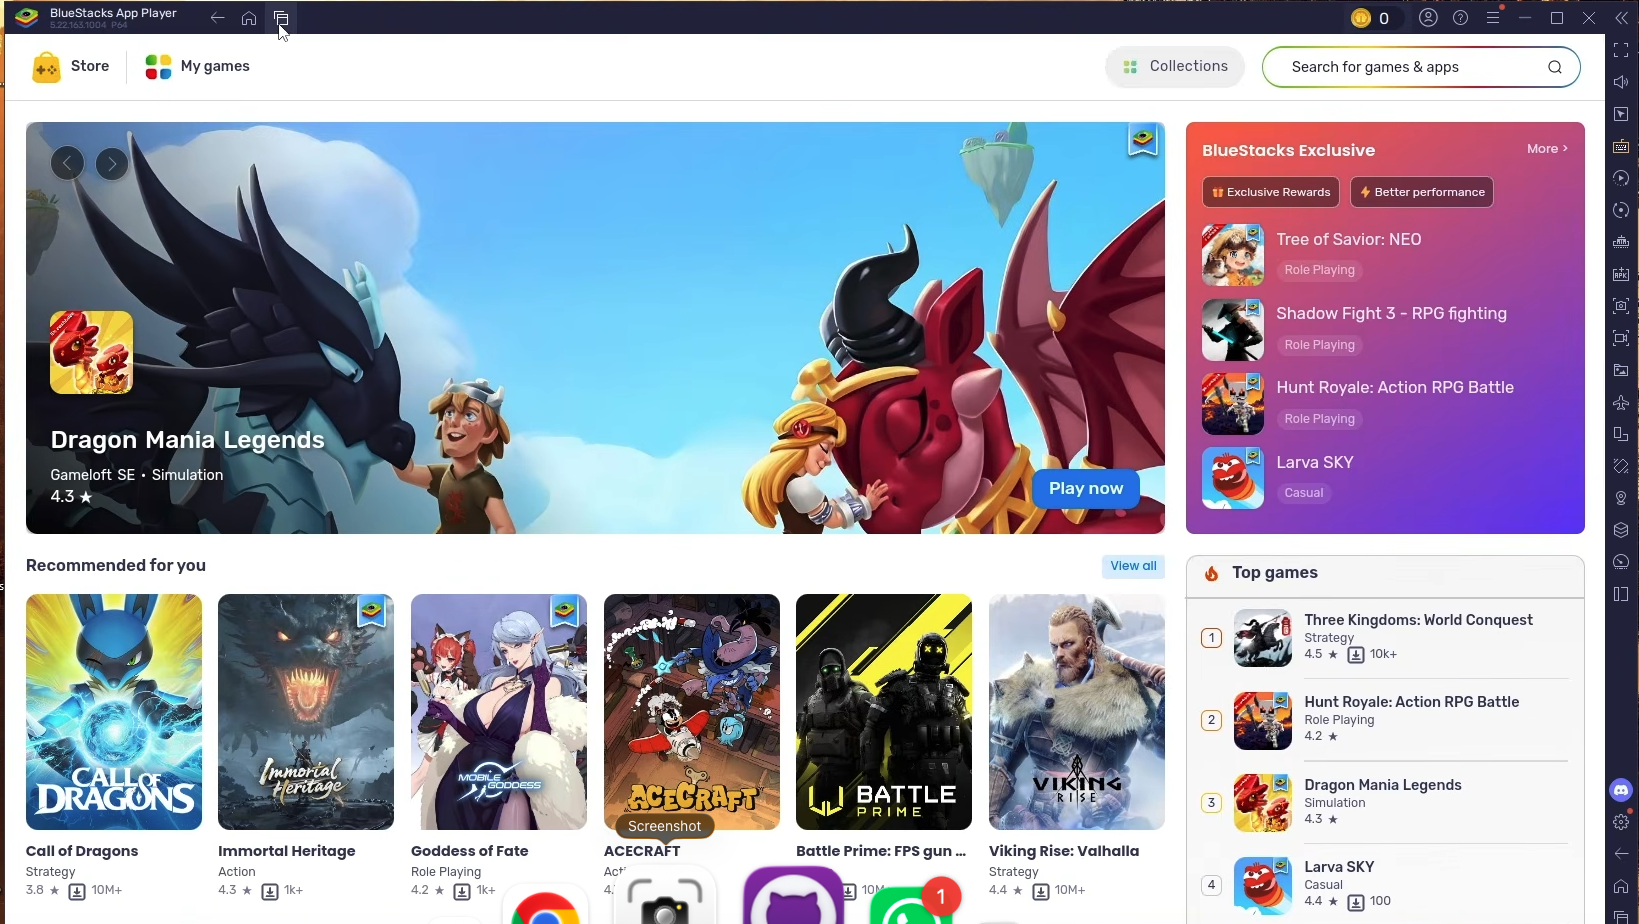Click the airplane icon in sidebar
Screen dimensions: 1639x924
tap(1621, 402)
